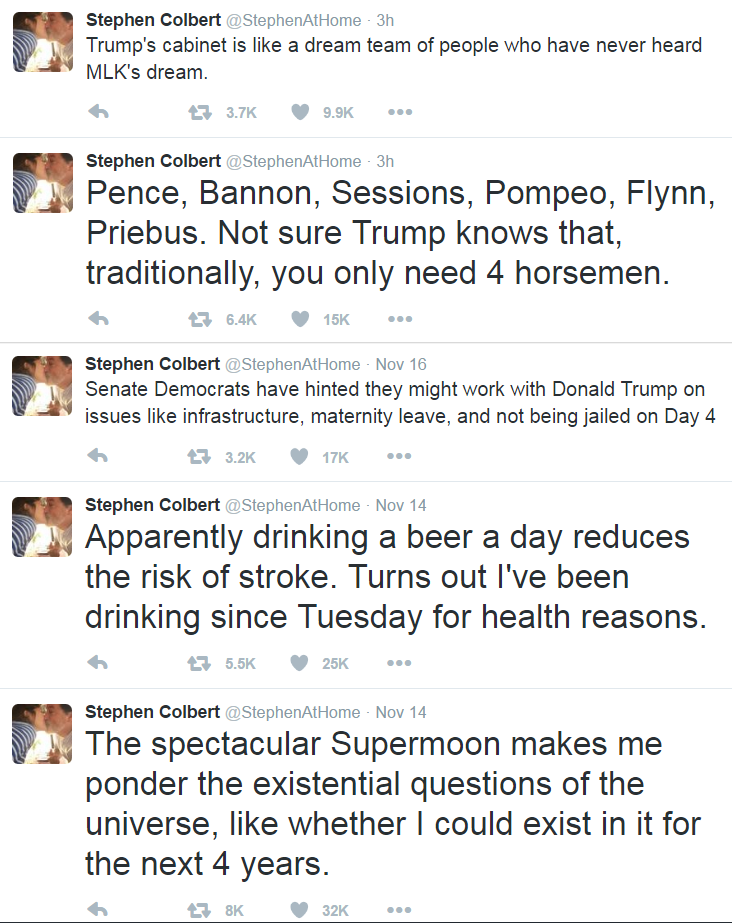732x923 pixels.
Task: Open Stephen Colbert's profile from the first tweet
Action: pyautogui.click(x=153, y=20)
